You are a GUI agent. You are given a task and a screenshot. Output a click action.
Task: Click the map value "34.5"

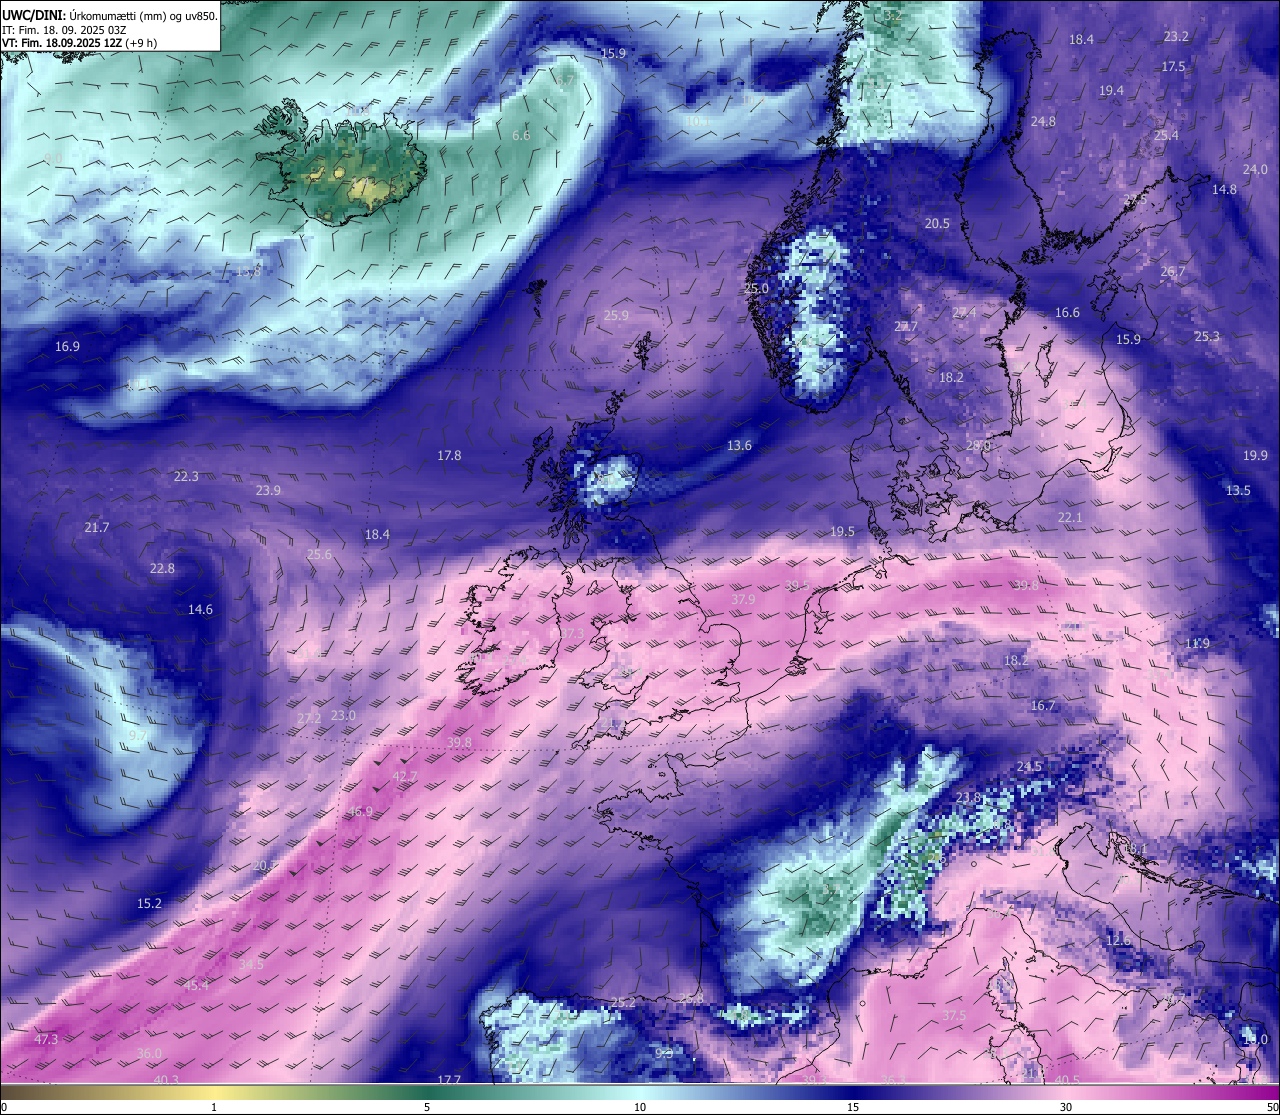251,965
